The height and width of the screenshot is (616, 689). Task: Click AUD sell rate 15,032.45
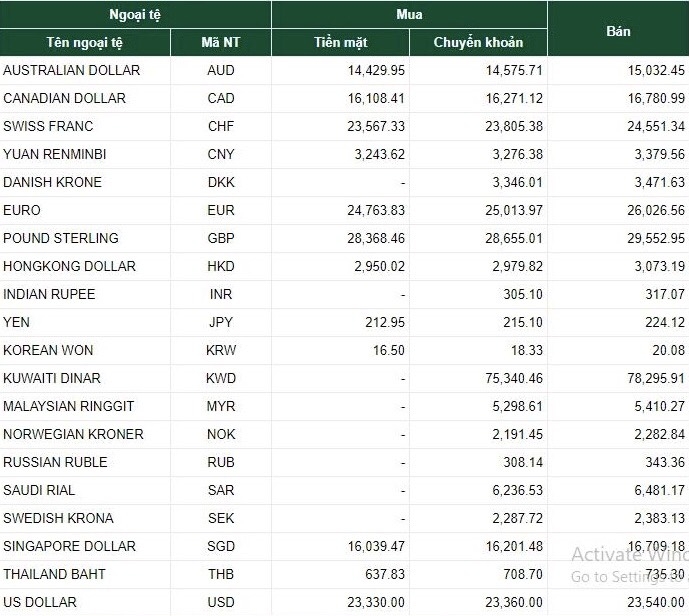tap(656, 70)
